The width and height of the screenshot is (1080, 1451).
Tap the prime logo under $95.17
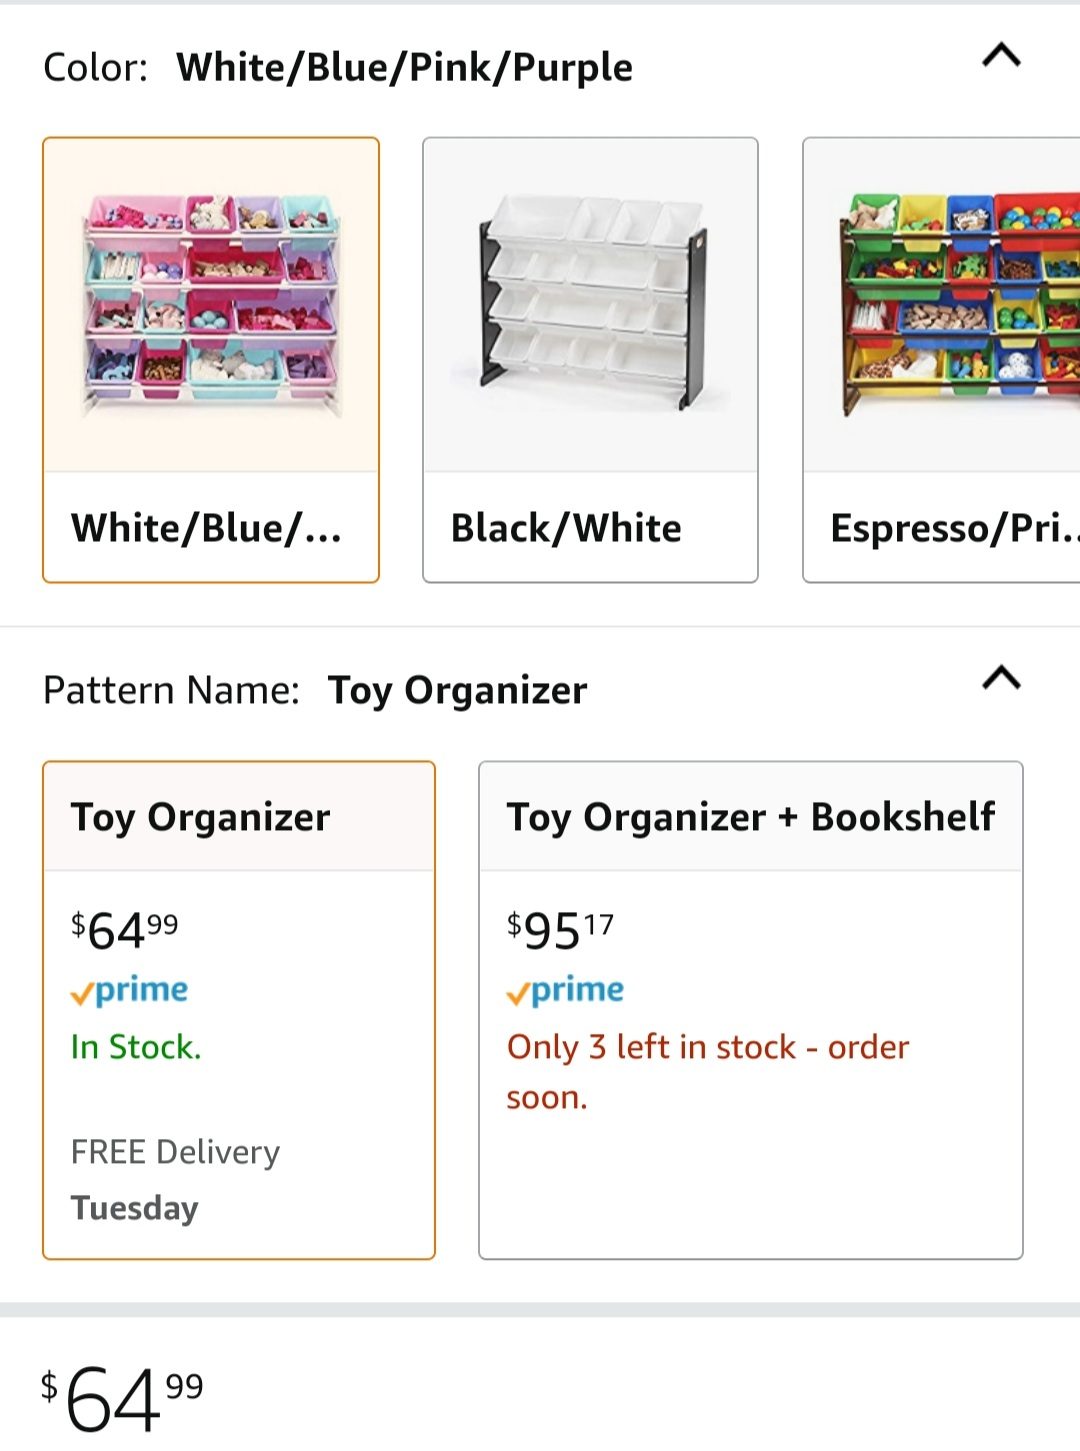565,991
